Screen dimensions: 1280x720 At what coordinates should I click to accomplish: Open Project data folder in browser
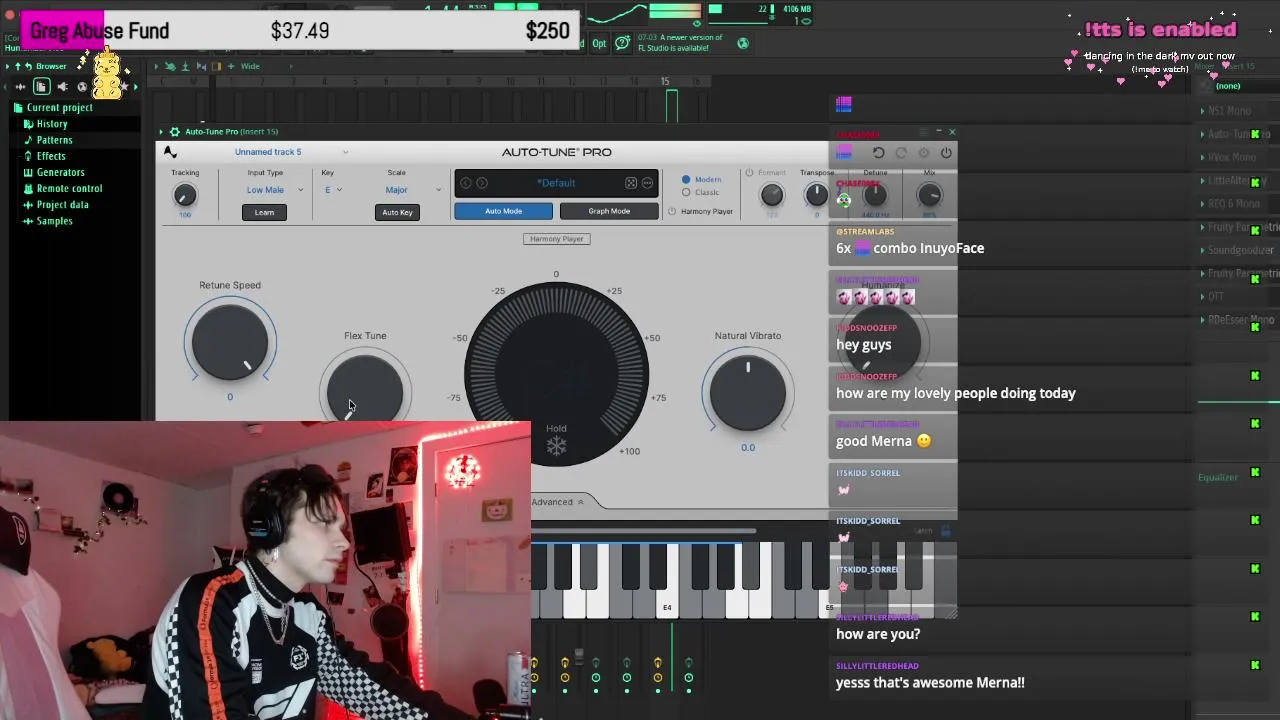pyautogui.click(x=62, y=204)
